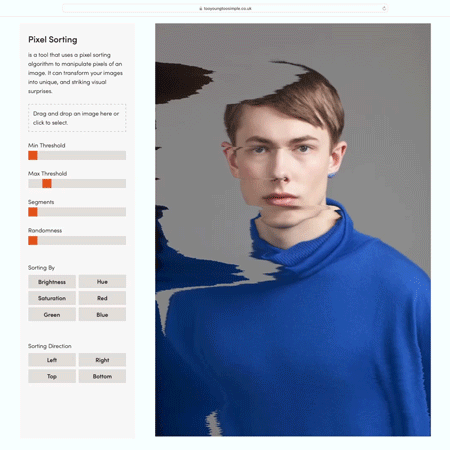Screen dimensions: 450x450
Task: Choose Saturation sorting option
Action: tap(52, 298)
